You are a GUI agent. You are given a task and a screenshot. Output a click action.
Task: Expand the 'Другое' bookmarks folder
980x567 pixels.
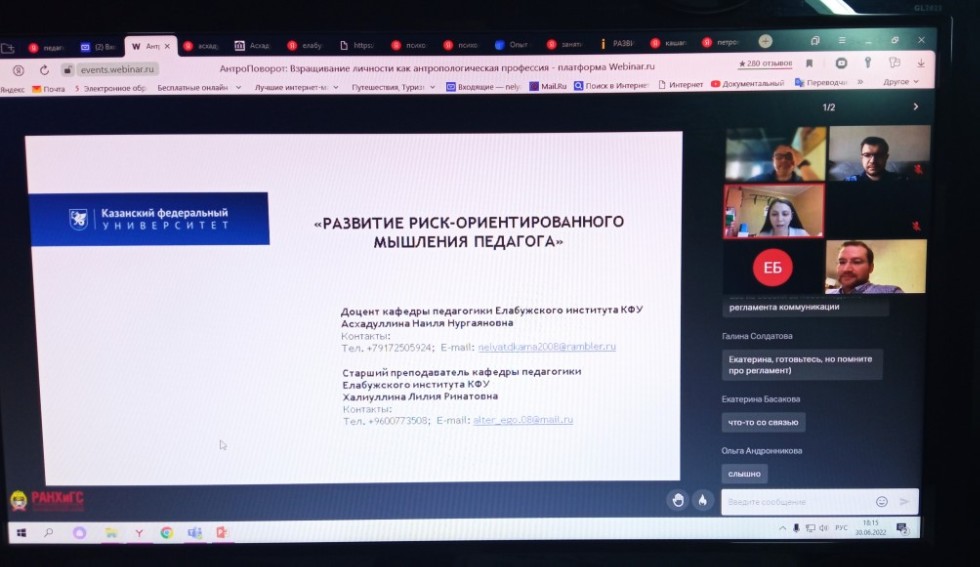pyautogui.click(x=900, y=82)
